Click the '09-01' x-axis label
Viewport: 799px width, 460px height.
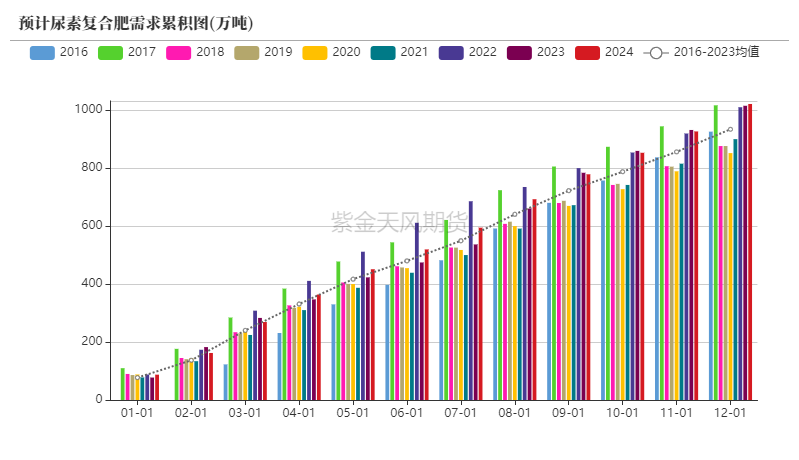point(568,413)
